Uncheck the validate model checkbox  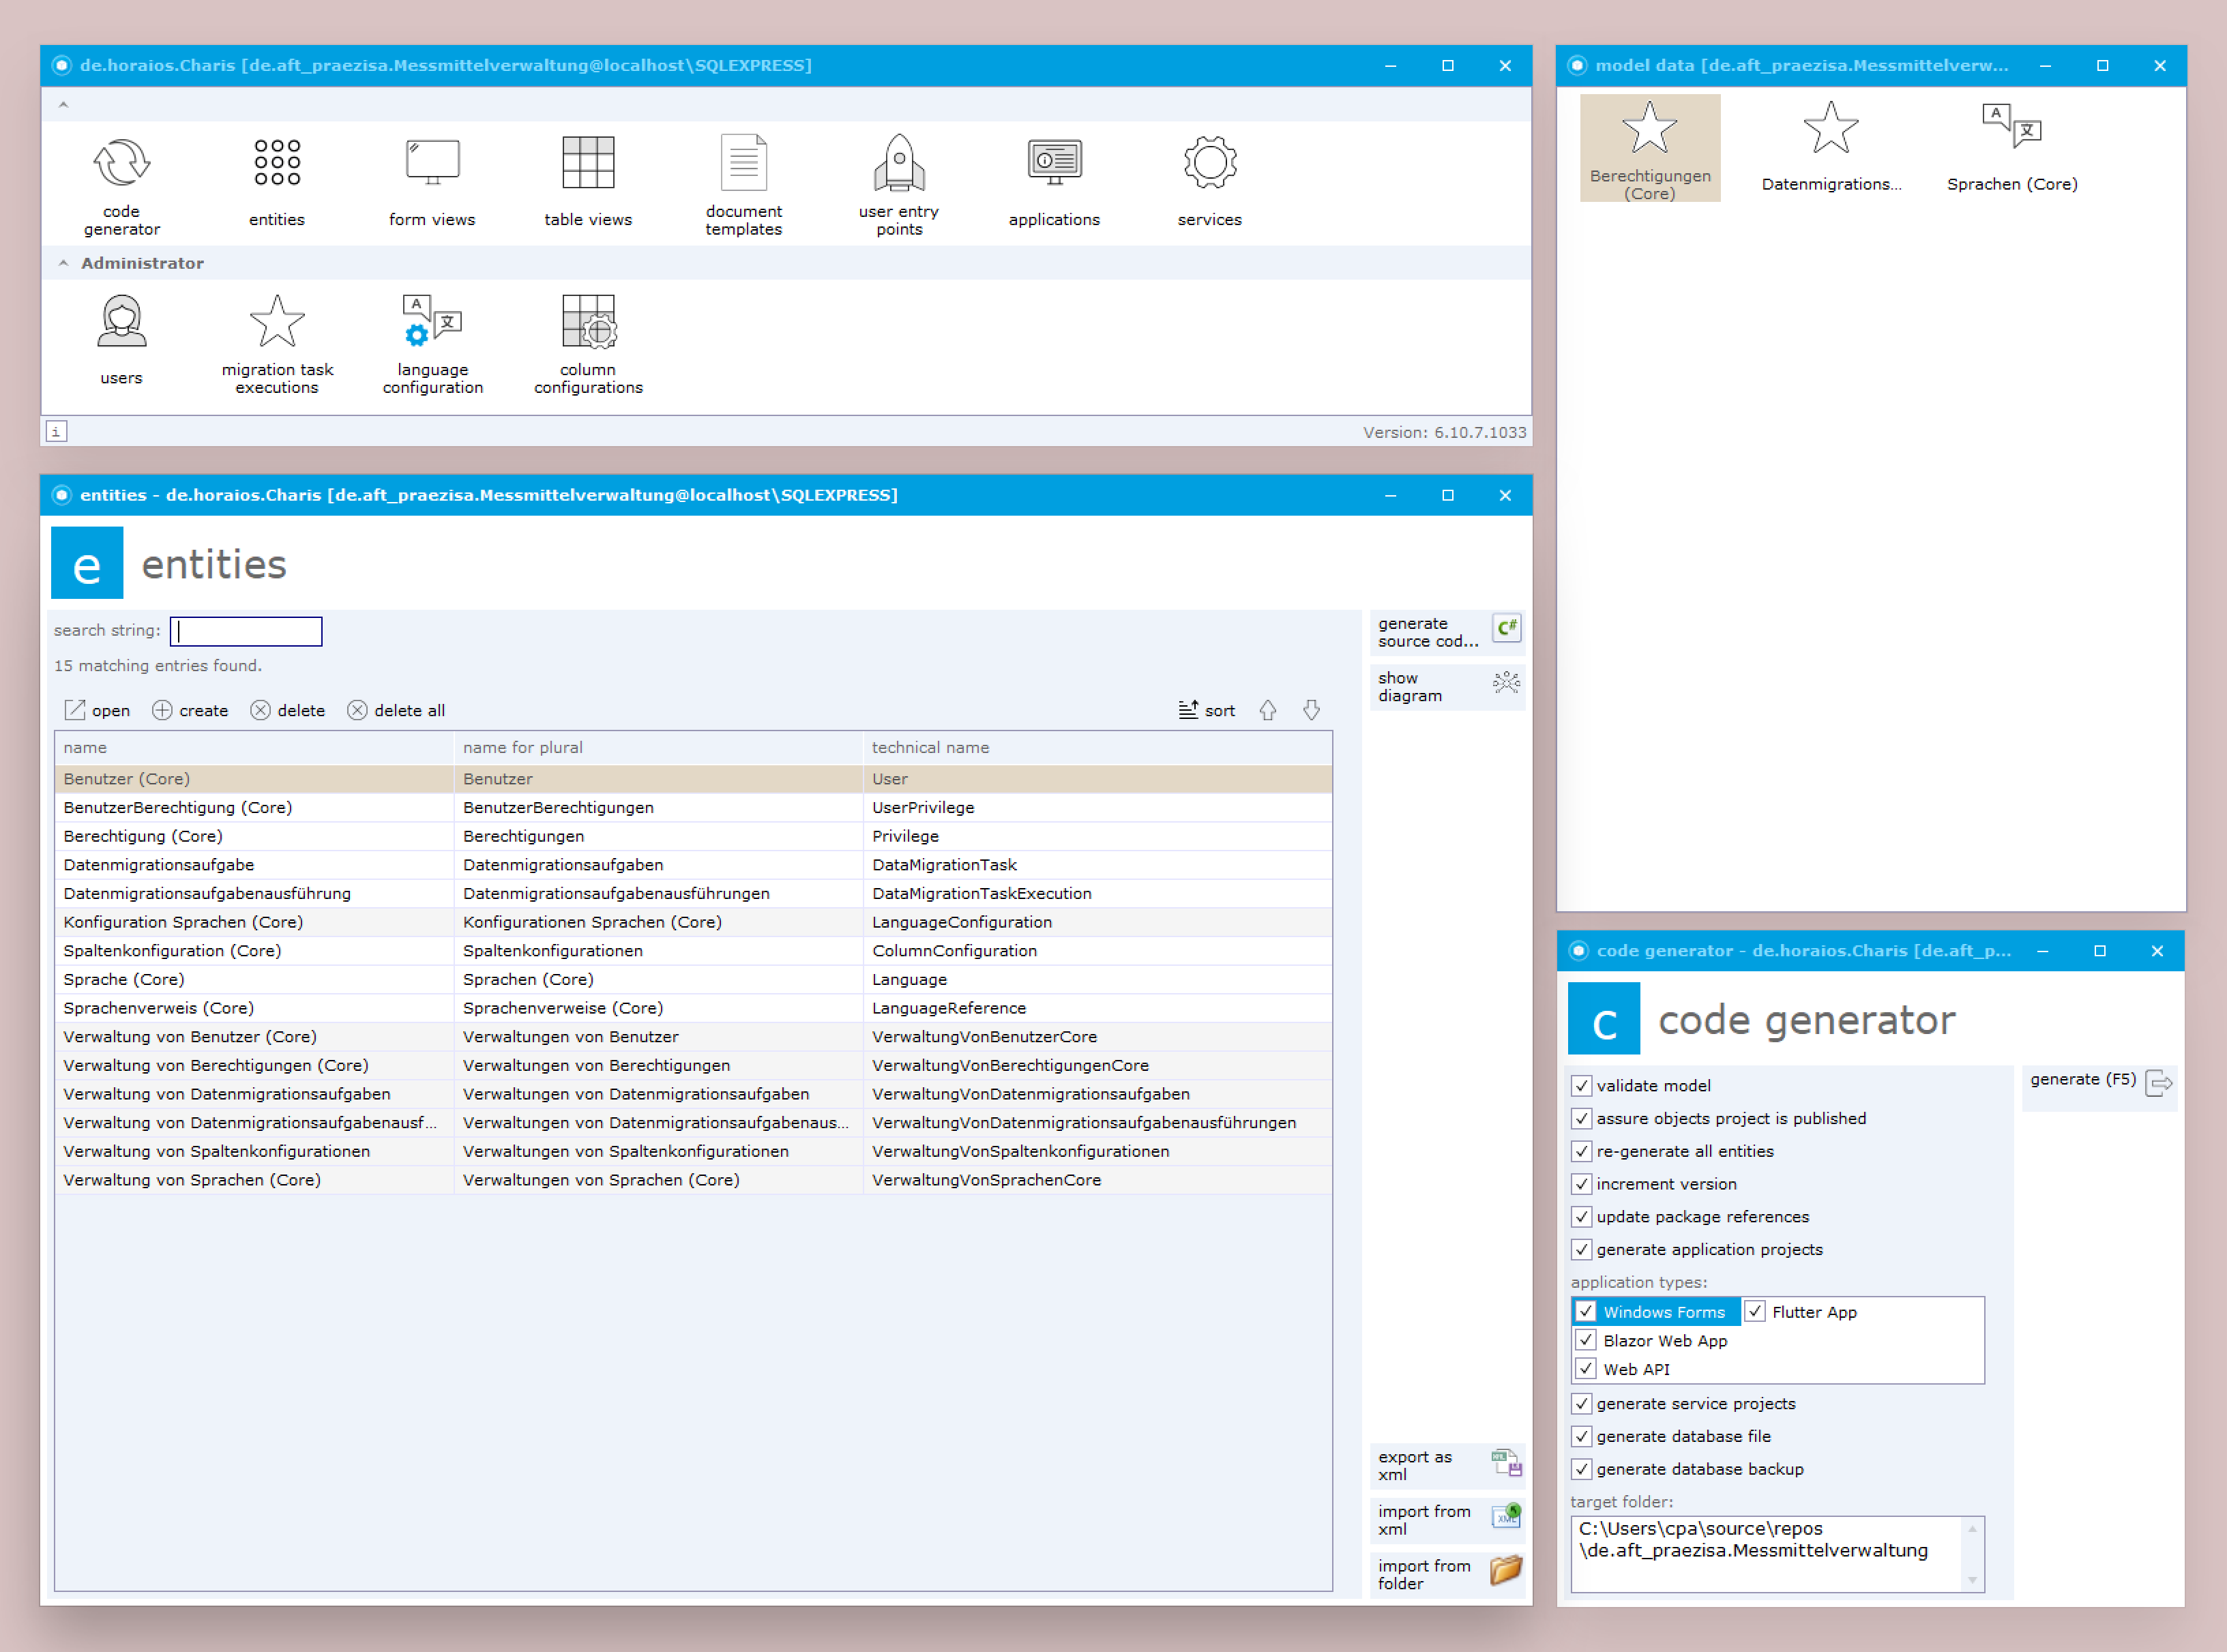[1582, 1086]
